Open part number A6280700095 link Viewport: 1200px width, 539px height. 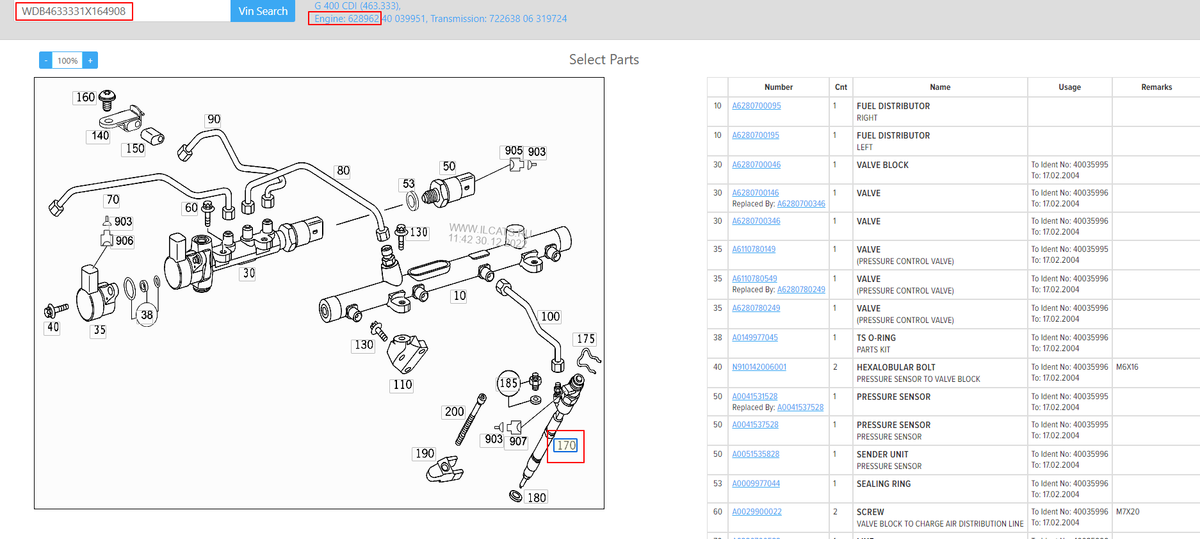pos(756,106)
